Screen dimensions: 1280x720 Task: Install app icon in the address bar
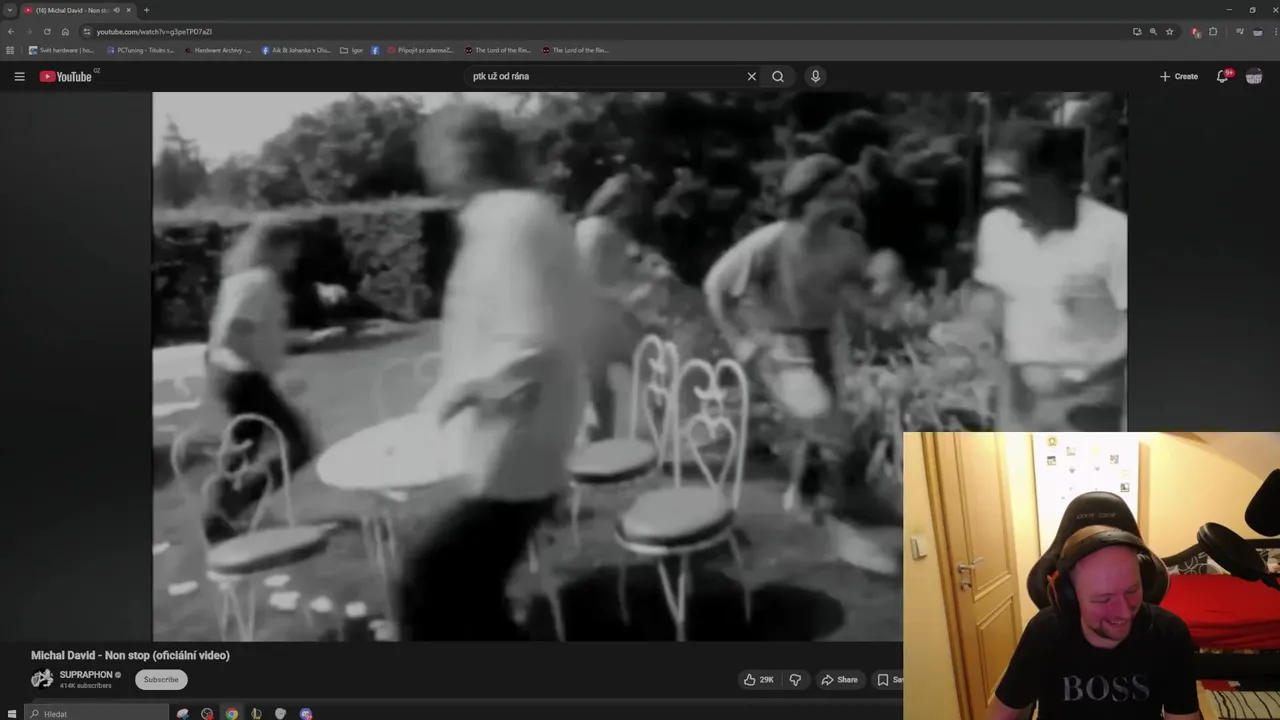coord(1137,31)
